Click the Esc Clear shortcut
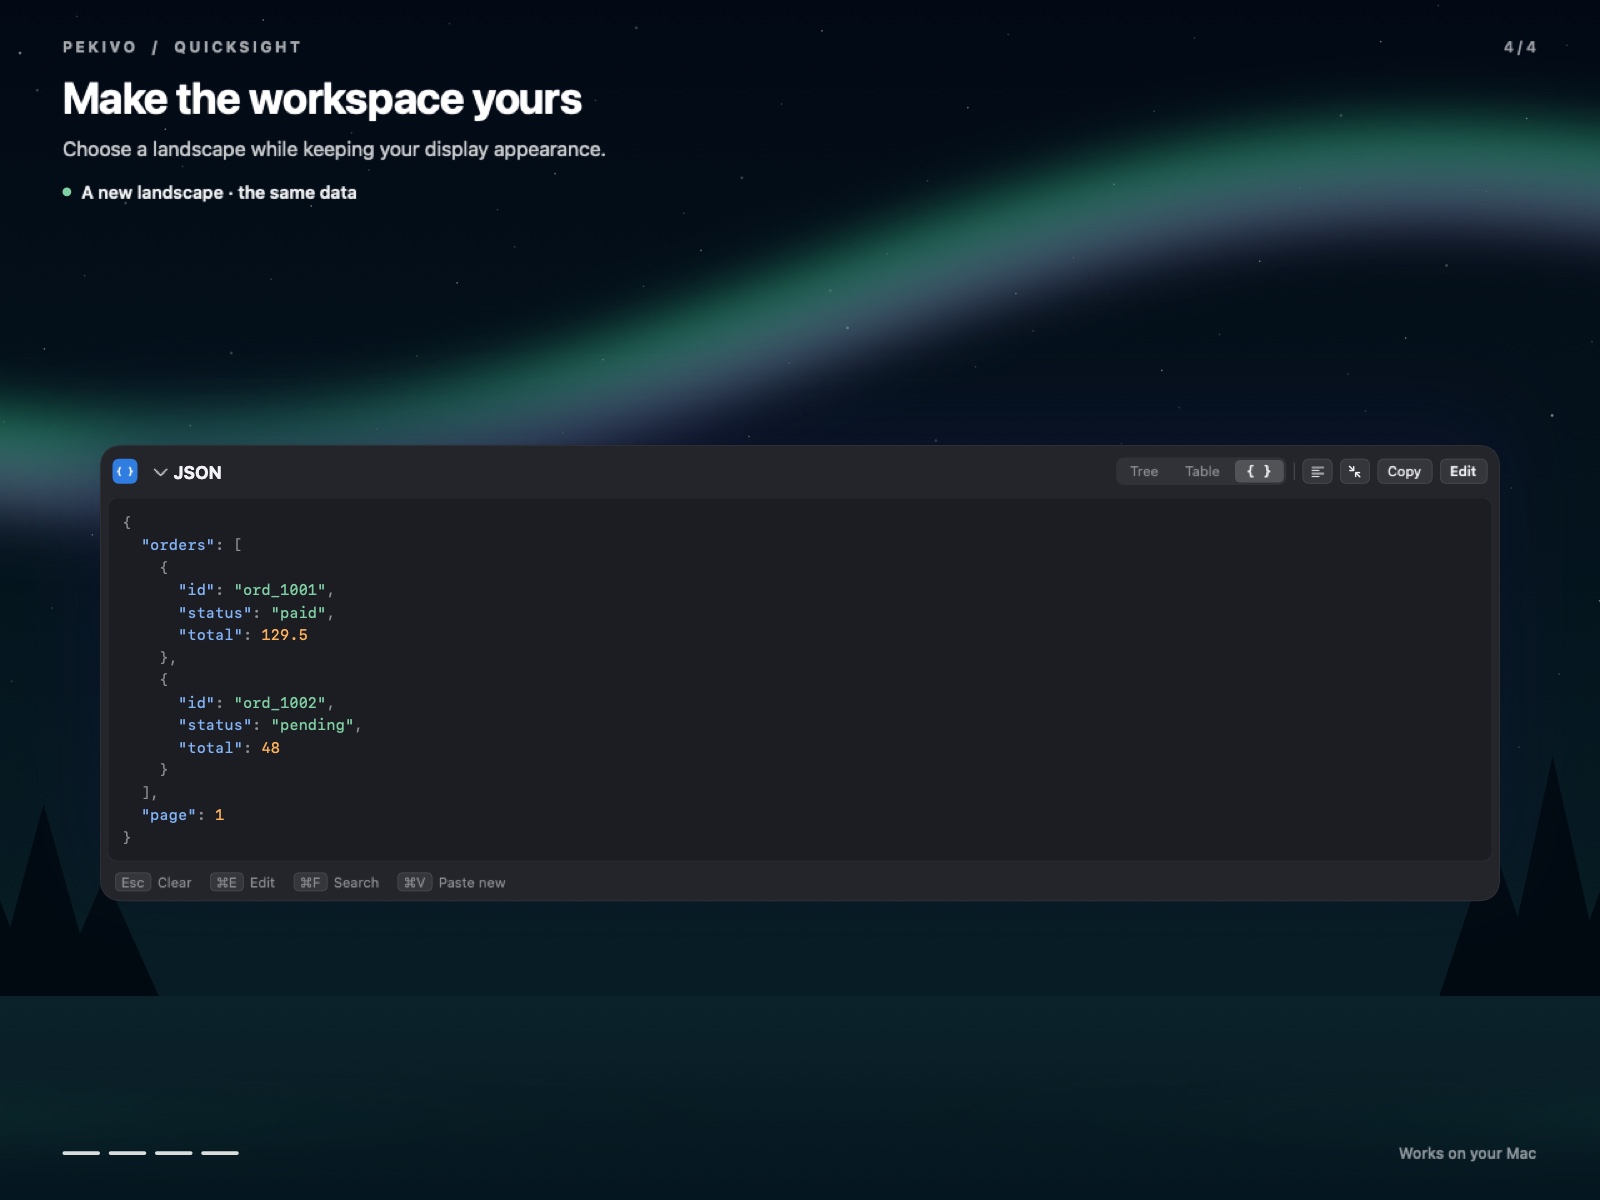Image resolution: width=1600 pixels, height=1200 pixels. (154, 882)
